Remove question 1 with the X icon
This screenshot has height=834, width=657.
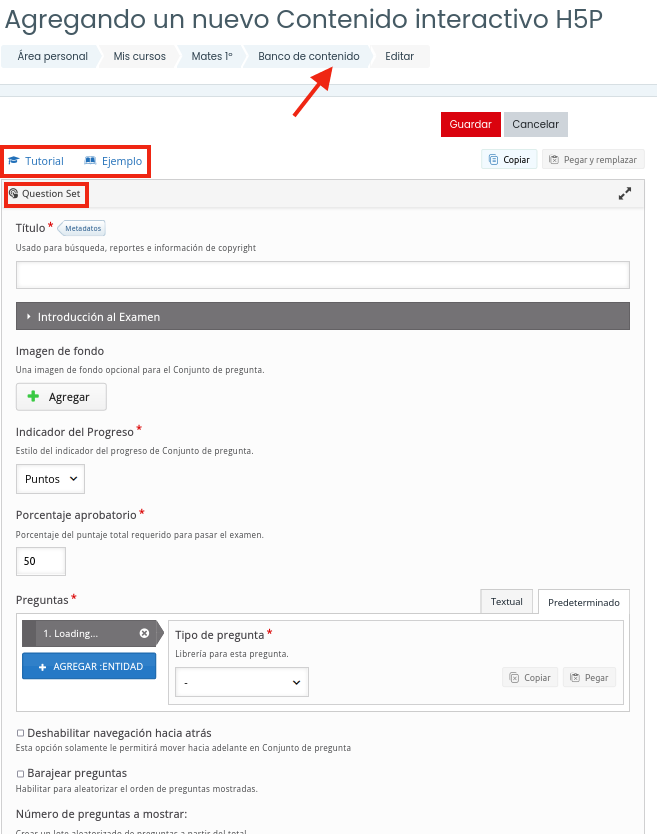(144, 633)
